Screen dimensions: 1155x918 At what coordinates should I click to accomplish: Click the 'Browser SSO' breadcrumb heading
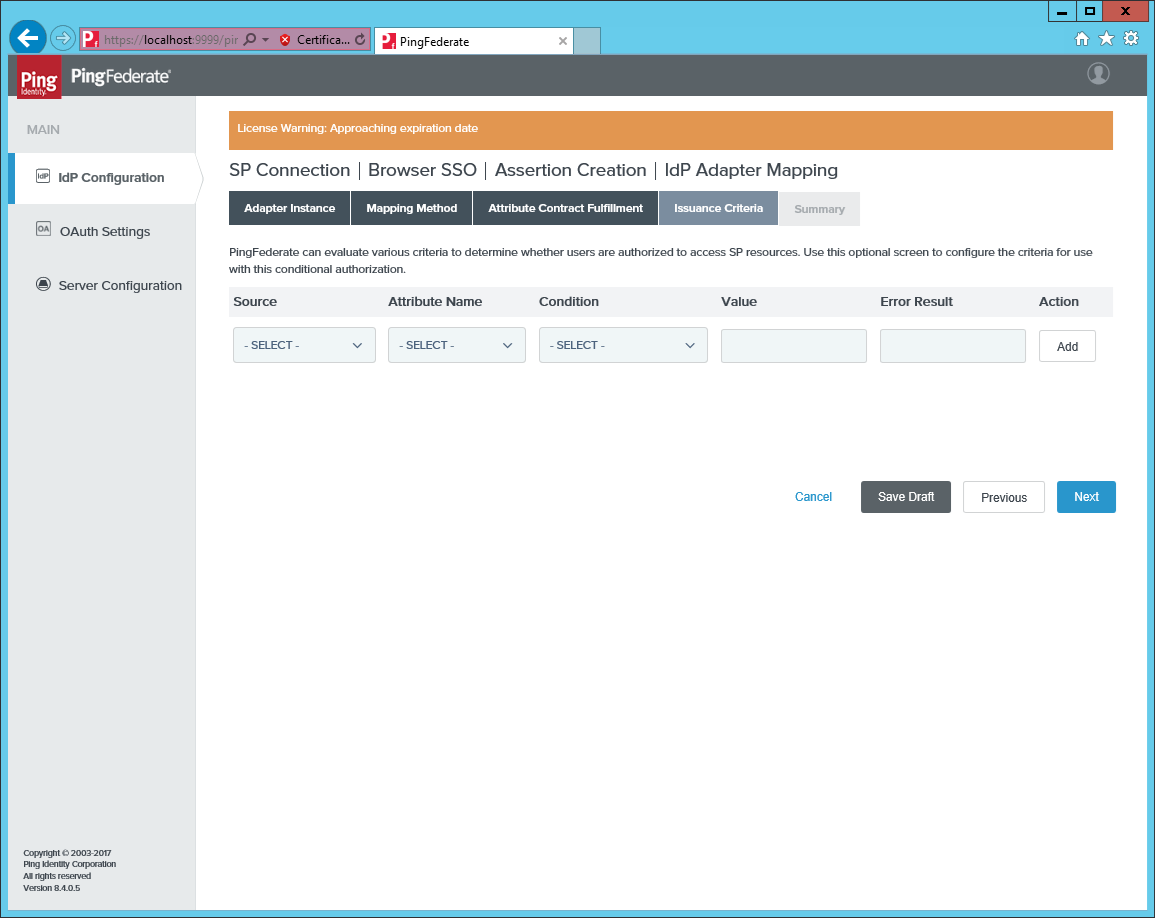click(x=423, y=170)
